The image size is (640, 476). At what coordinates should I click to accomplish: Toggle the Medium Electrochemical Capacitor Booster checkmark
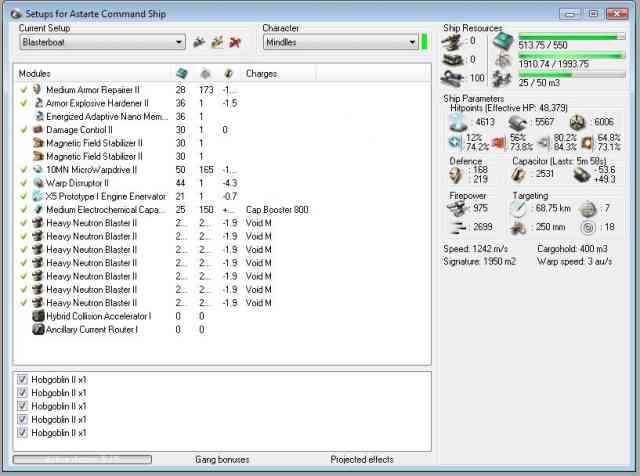click(24, 209)
